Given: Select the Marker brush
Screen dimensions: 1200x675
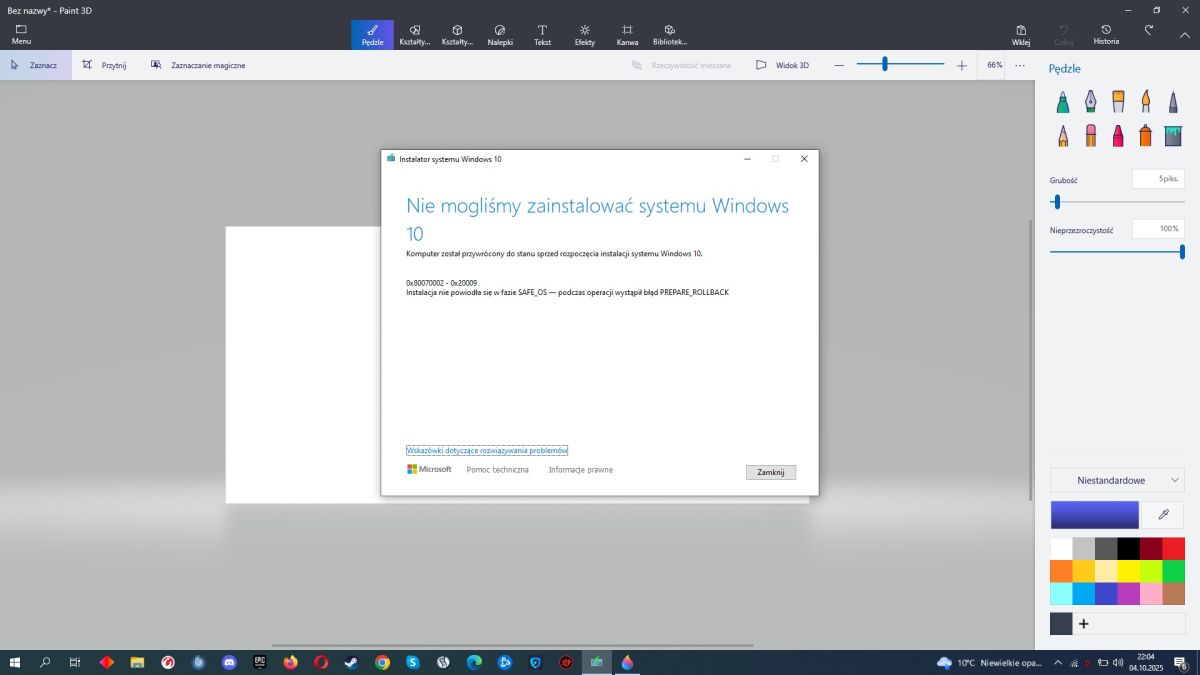Looking at the screenshot, I should pos(1062,101).
